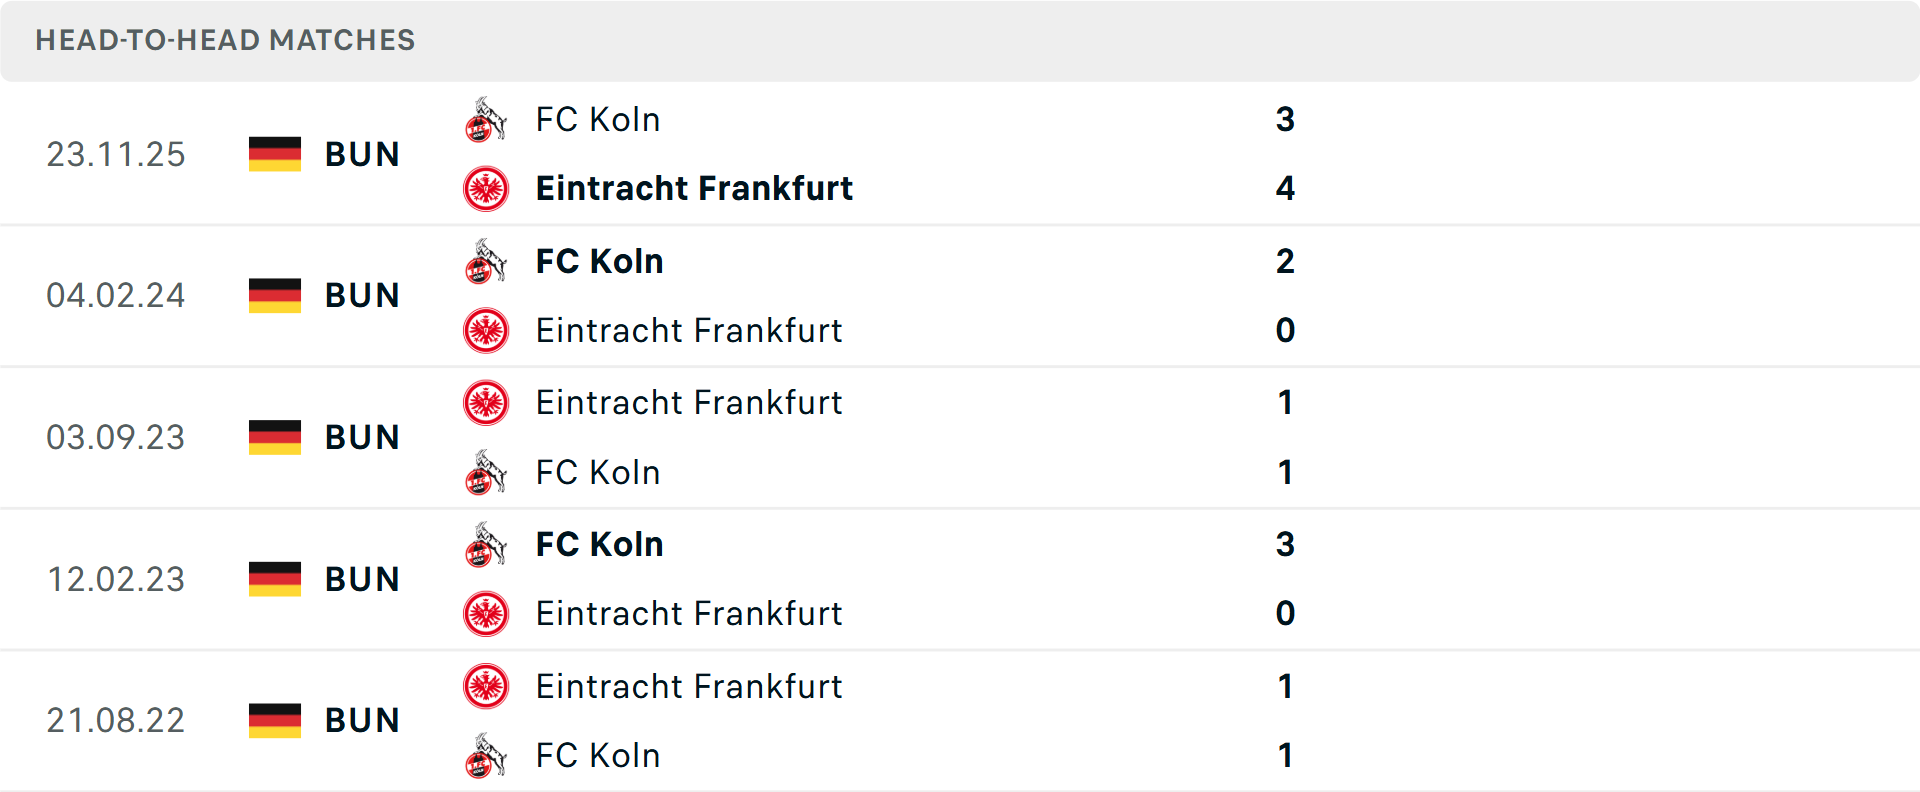The height and width of the screenshot is (792, 1920).
Task: Click the HEAD-TO-HEAD MATCHES header
Action: click(x=225, y=40)
